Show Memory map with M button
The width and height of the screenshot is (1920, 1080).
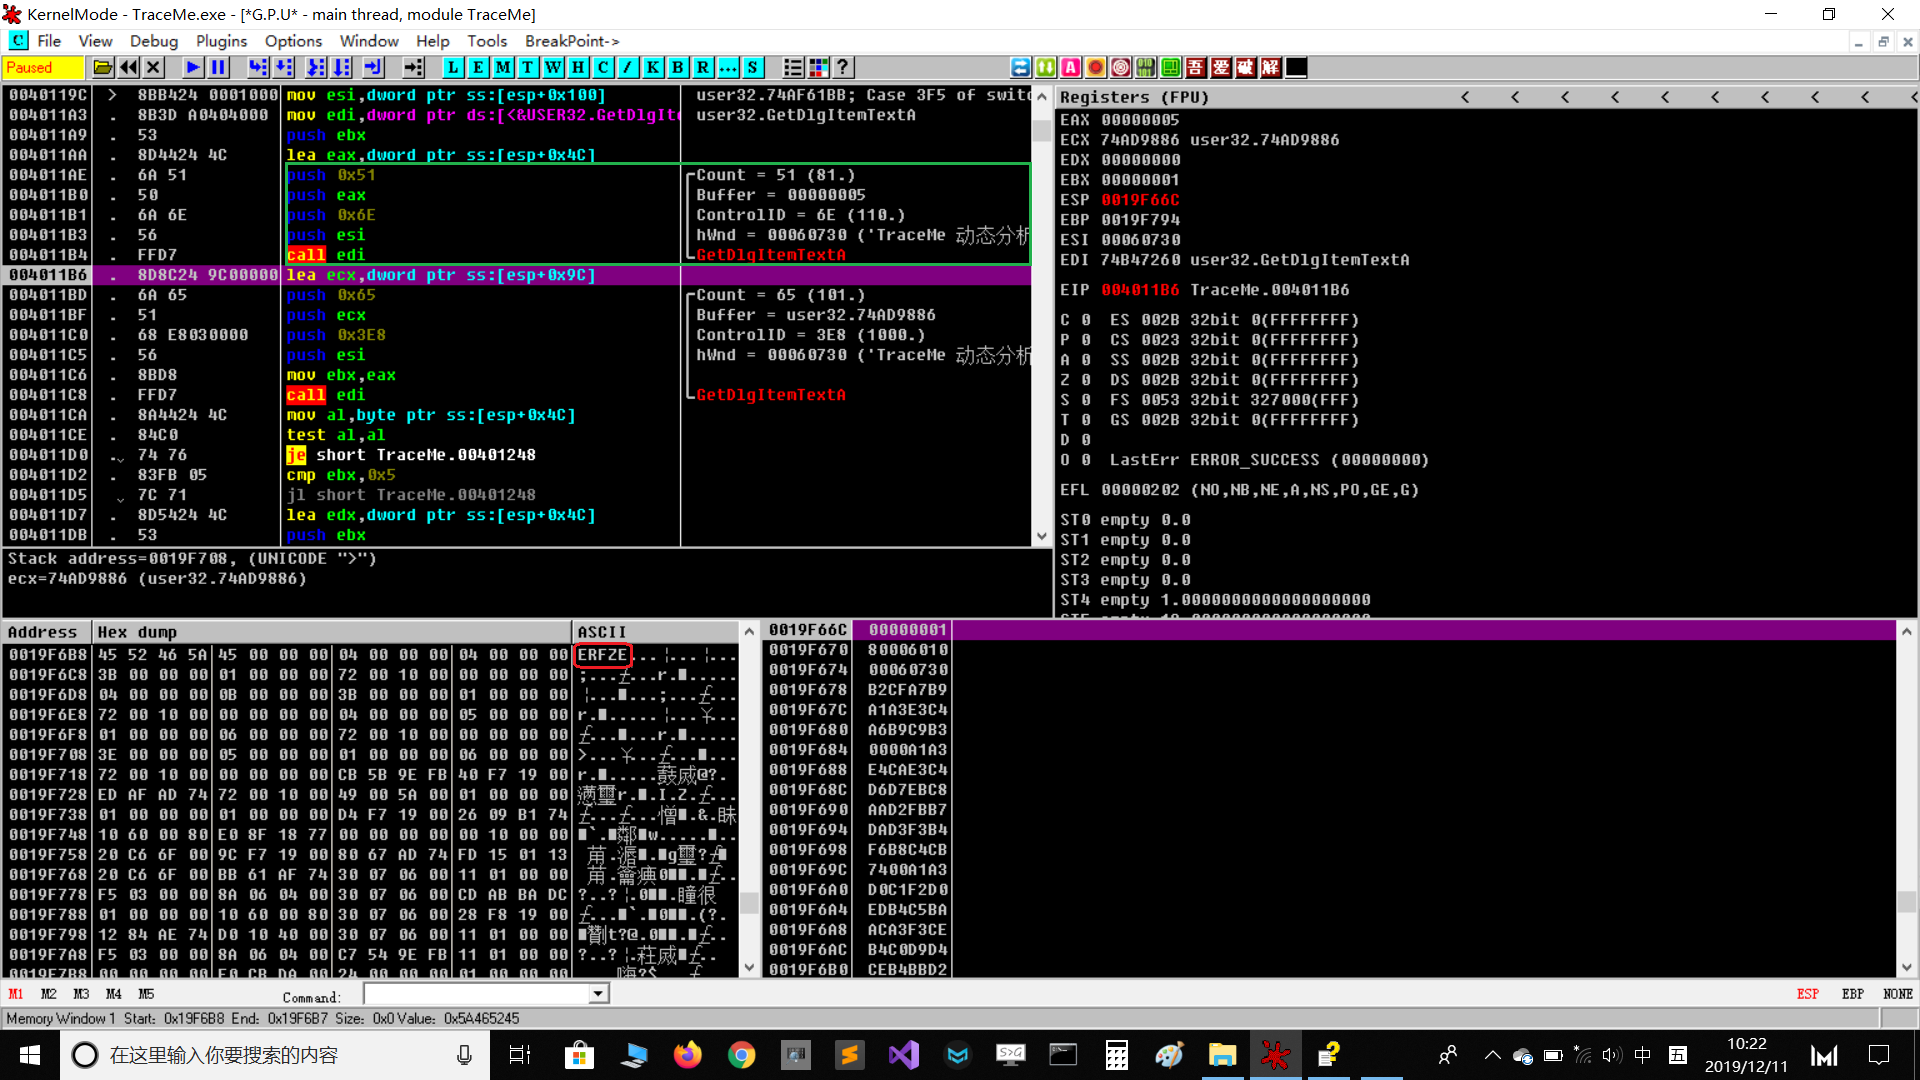click(503, 67)
